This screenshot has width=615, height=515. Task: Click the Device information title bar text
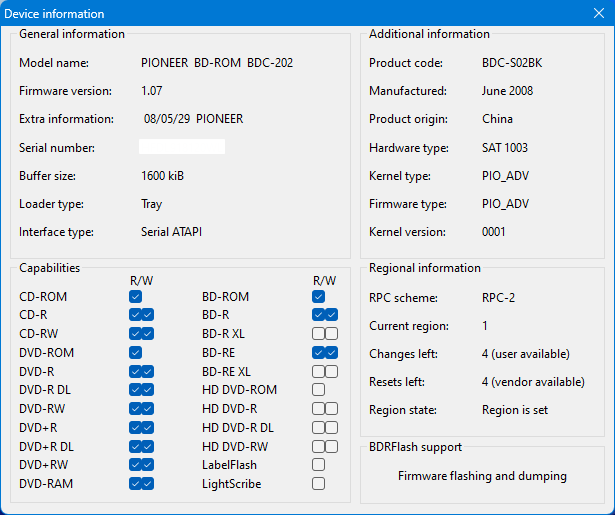[54, 14]
